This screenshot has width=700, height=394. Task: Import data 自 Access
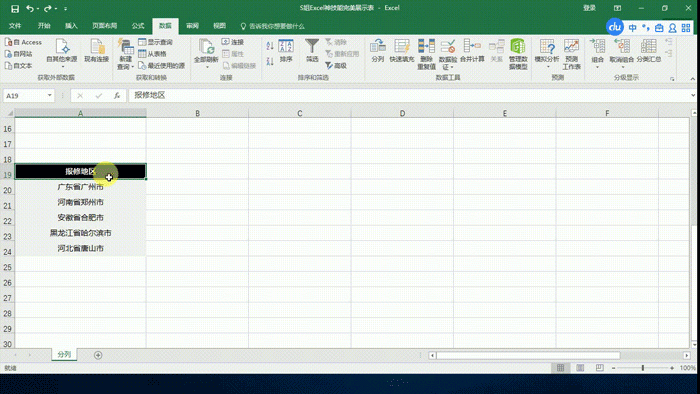pyautogui.click(x=23, y=42)
